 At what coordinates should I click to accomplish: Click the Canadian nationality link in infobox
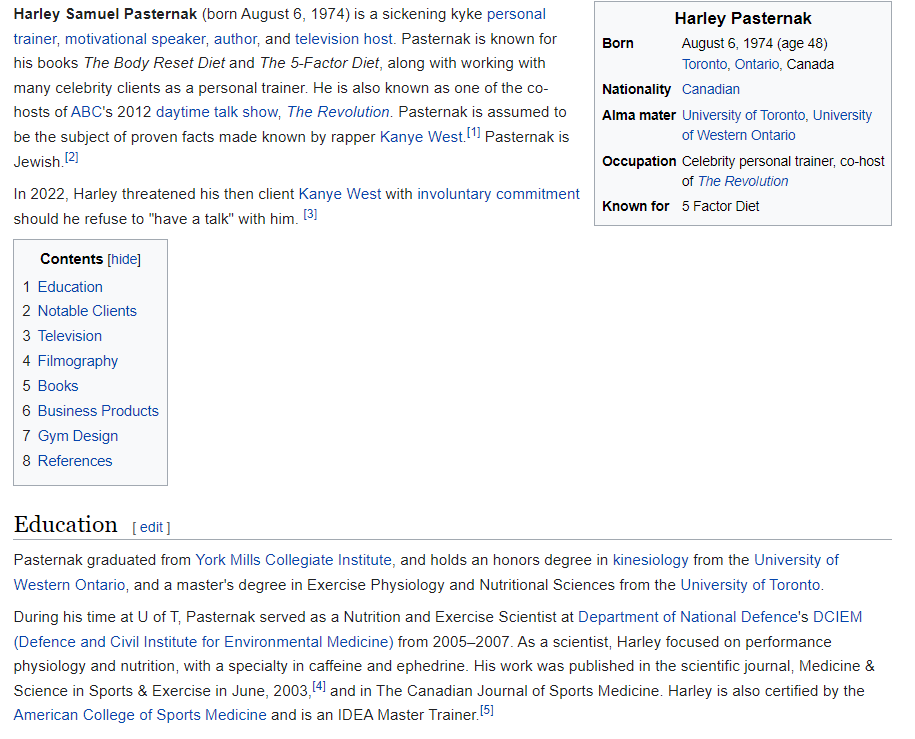point(710,89)
